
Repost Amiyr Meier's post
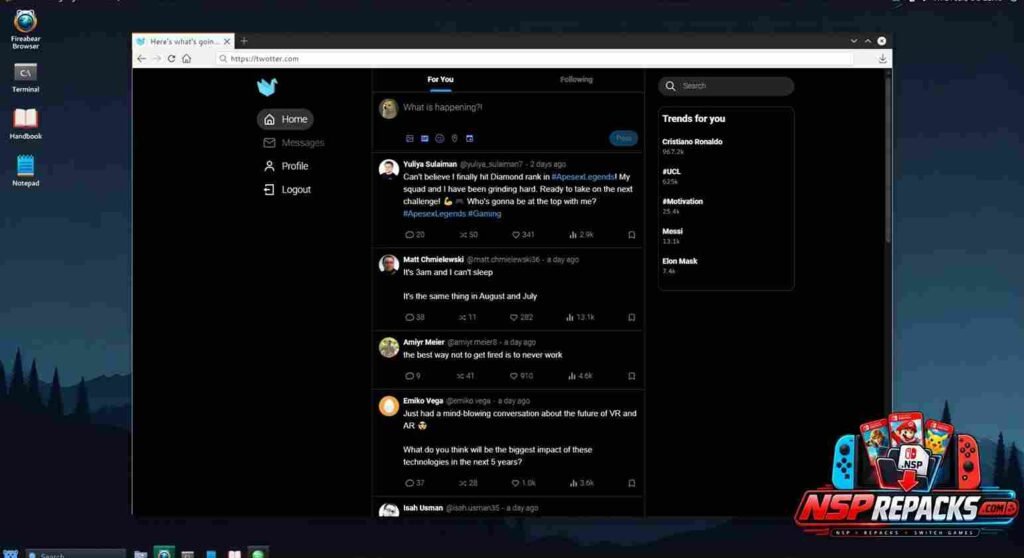466,376
